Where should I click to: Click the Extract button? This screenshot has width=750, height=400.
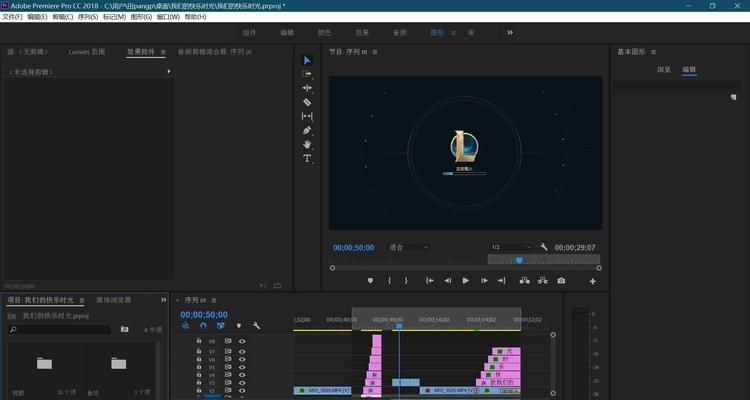(x=542, y=281)
